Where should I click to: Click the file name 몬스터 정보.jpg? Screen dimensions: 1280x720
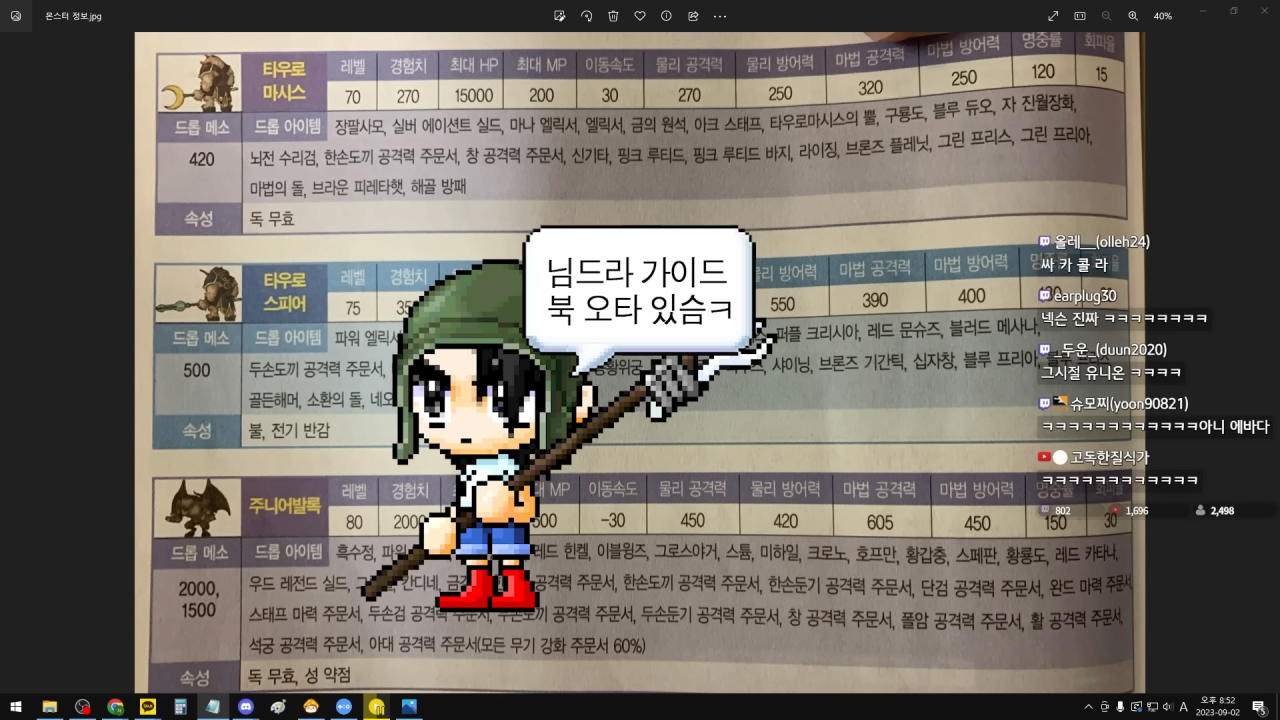(73, 17)
